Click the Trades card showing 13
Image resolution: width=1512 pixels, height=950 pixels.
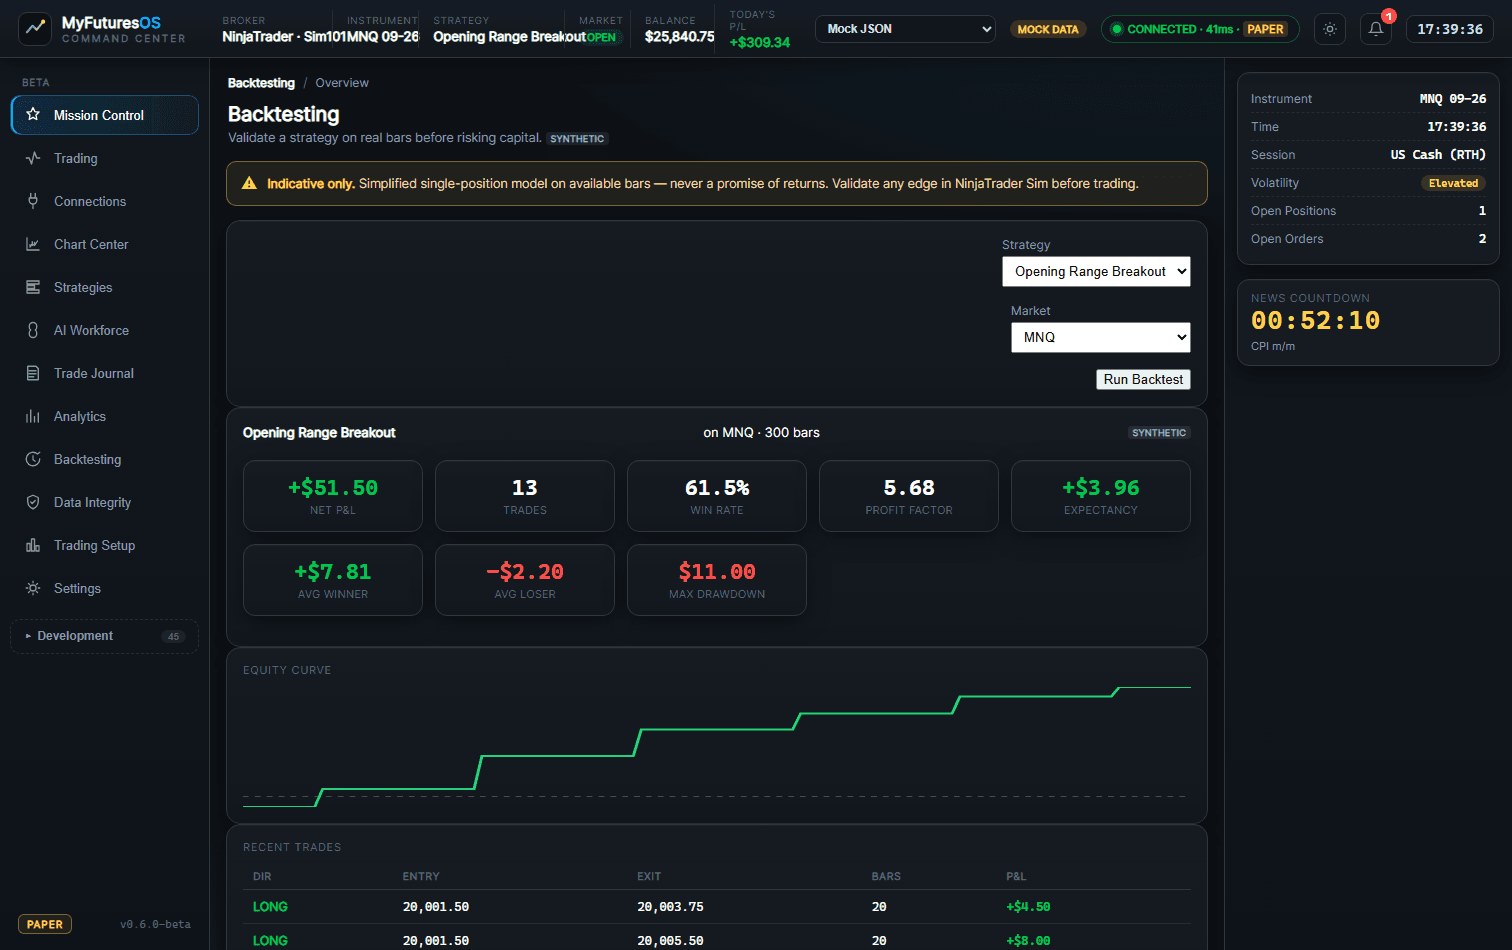click(525, 496)
